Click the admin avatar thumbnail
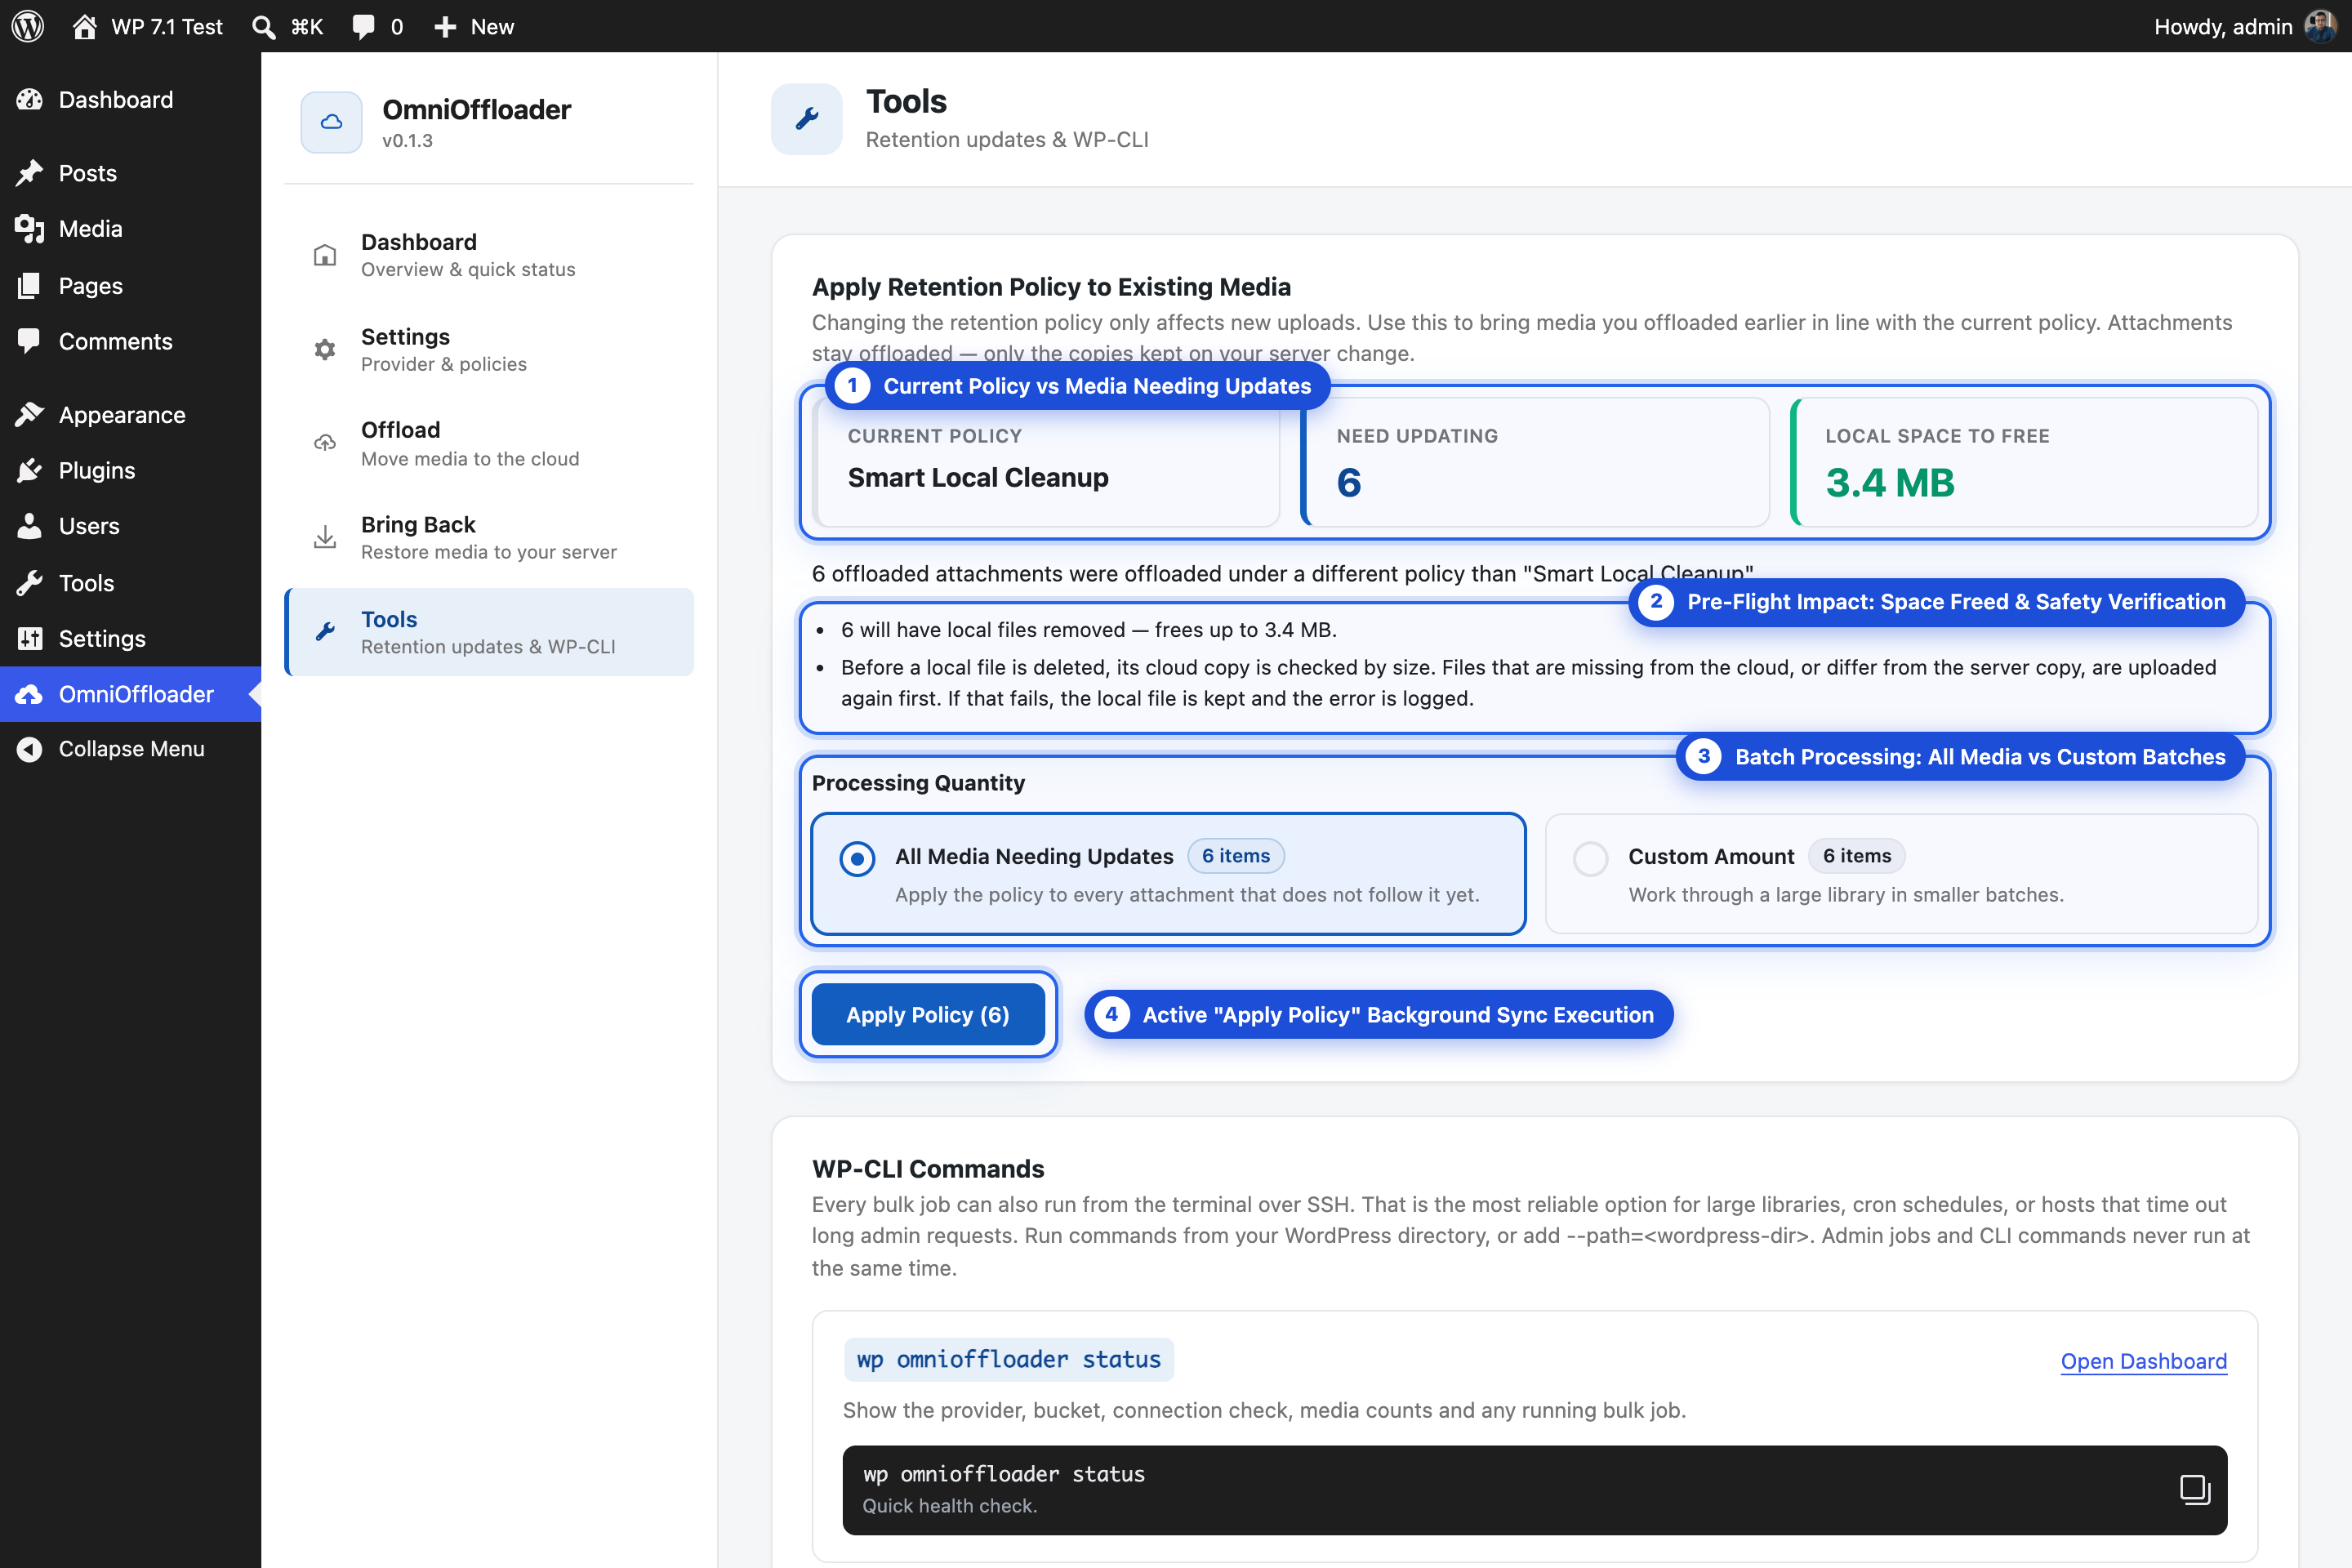This screenshot has width=2352, height=1568. tap(2320, 26)
